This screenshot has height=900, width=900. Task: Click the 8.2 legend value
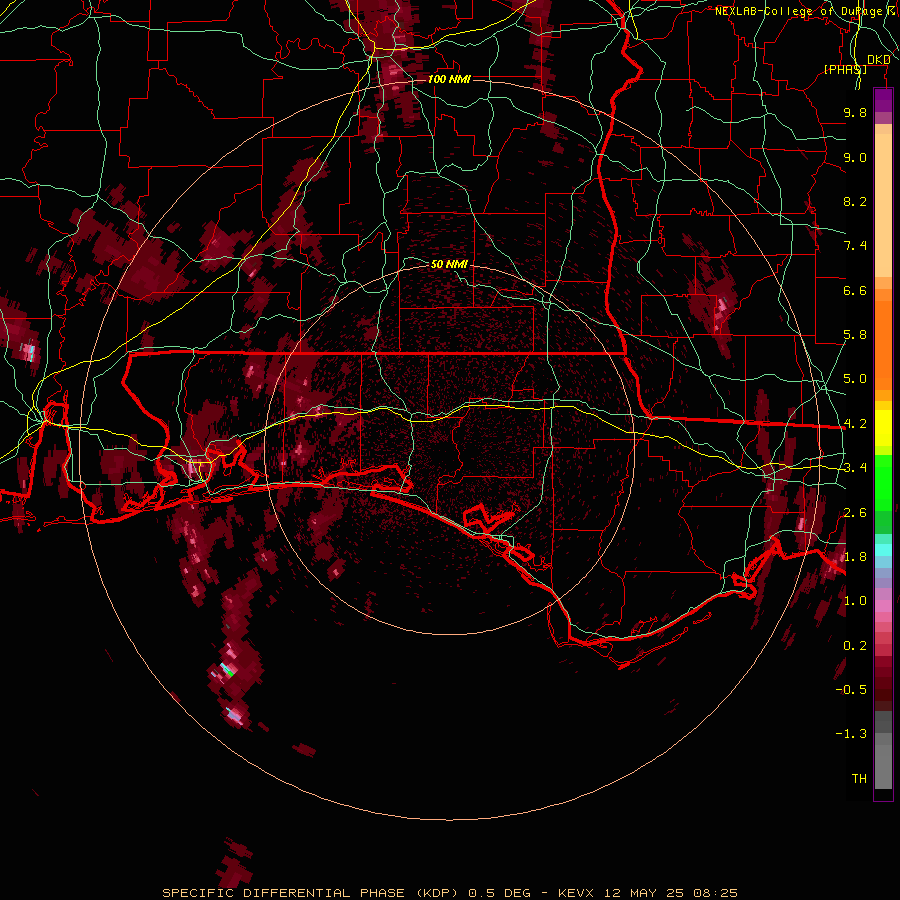pos(855,201)
